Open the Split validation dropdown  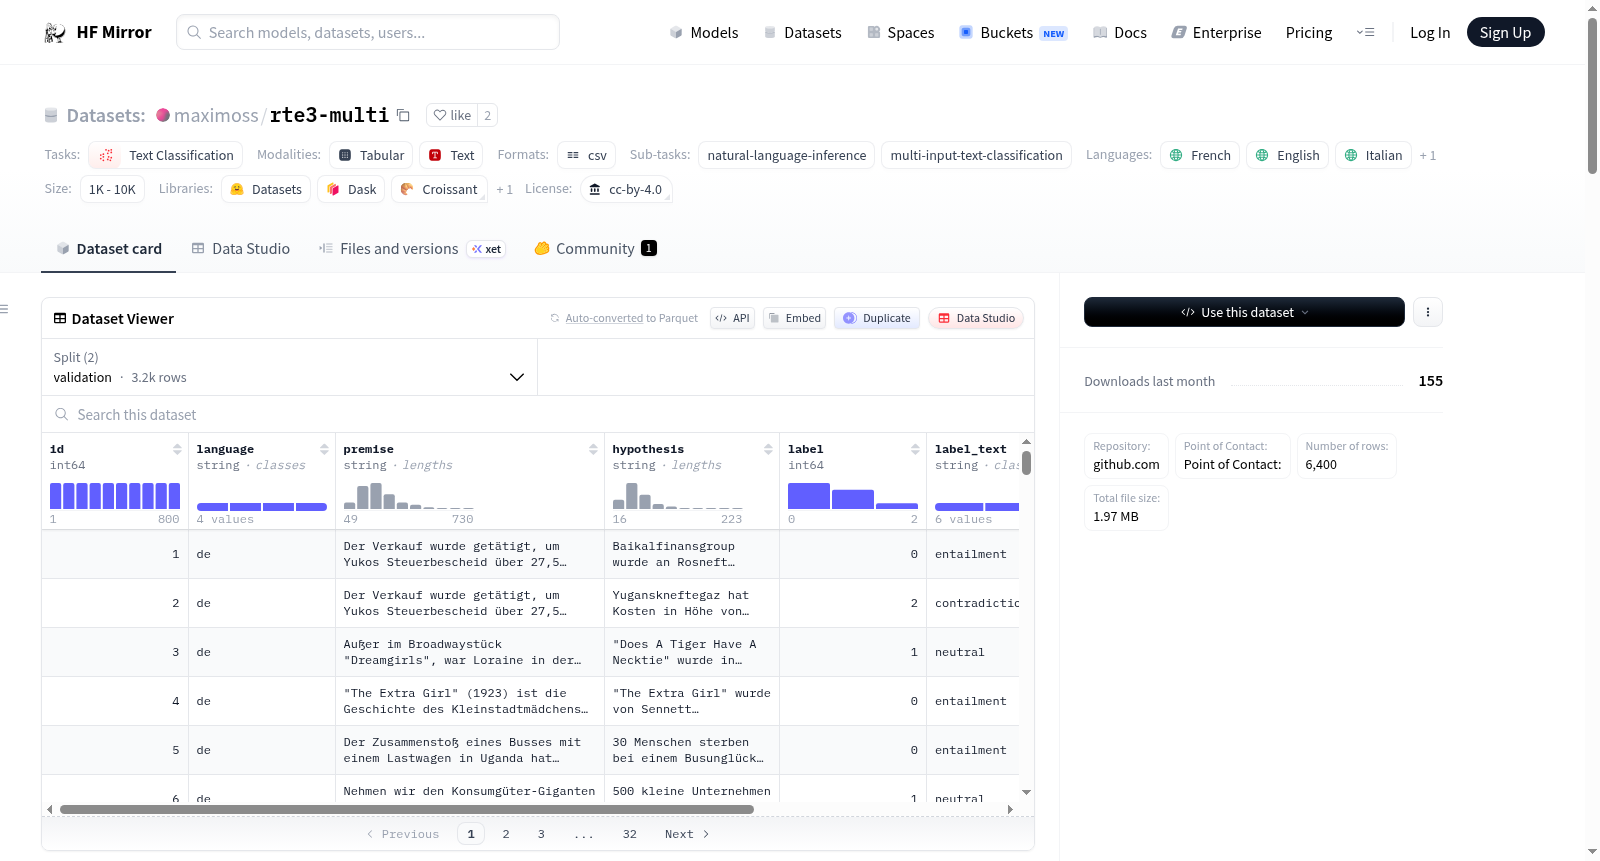(289, 367)
